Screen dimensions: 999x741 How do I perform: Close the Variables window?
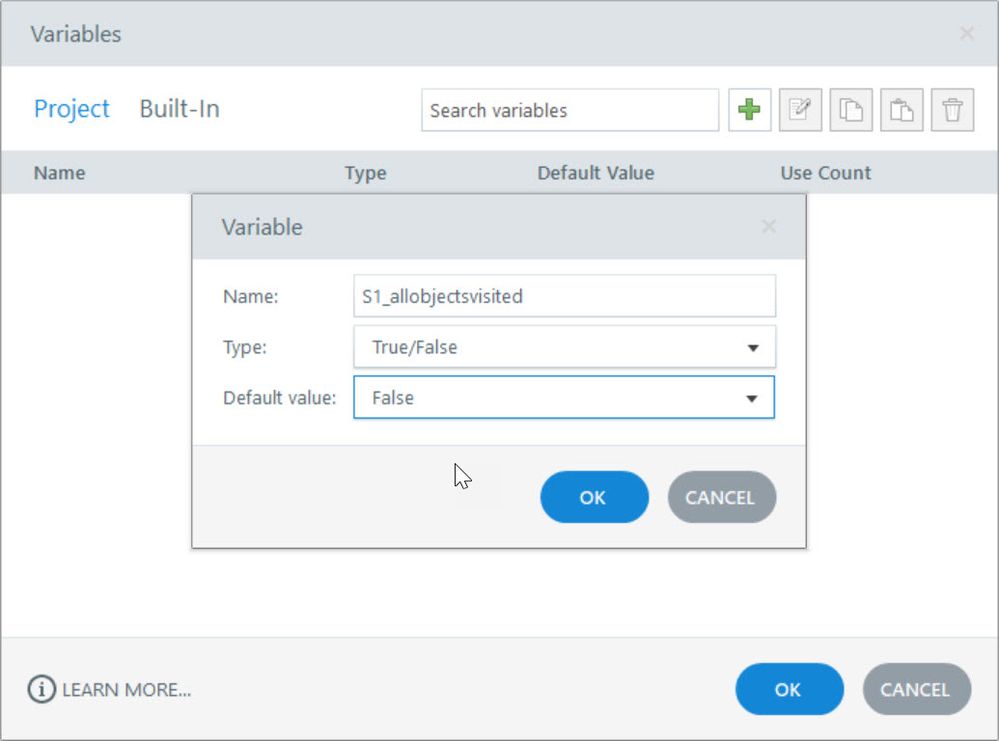coord(967,34)
